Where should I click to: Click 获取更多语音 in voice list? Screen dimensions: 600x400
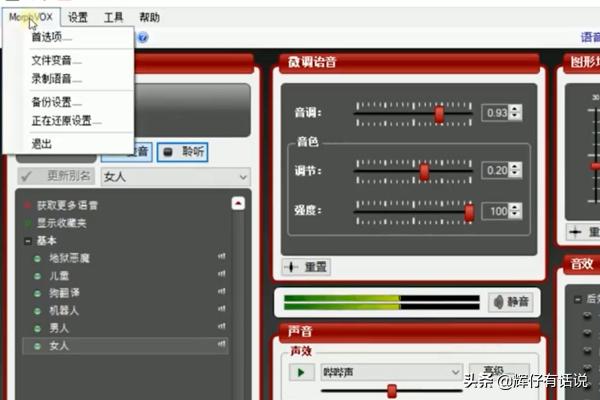pos(67,206)
